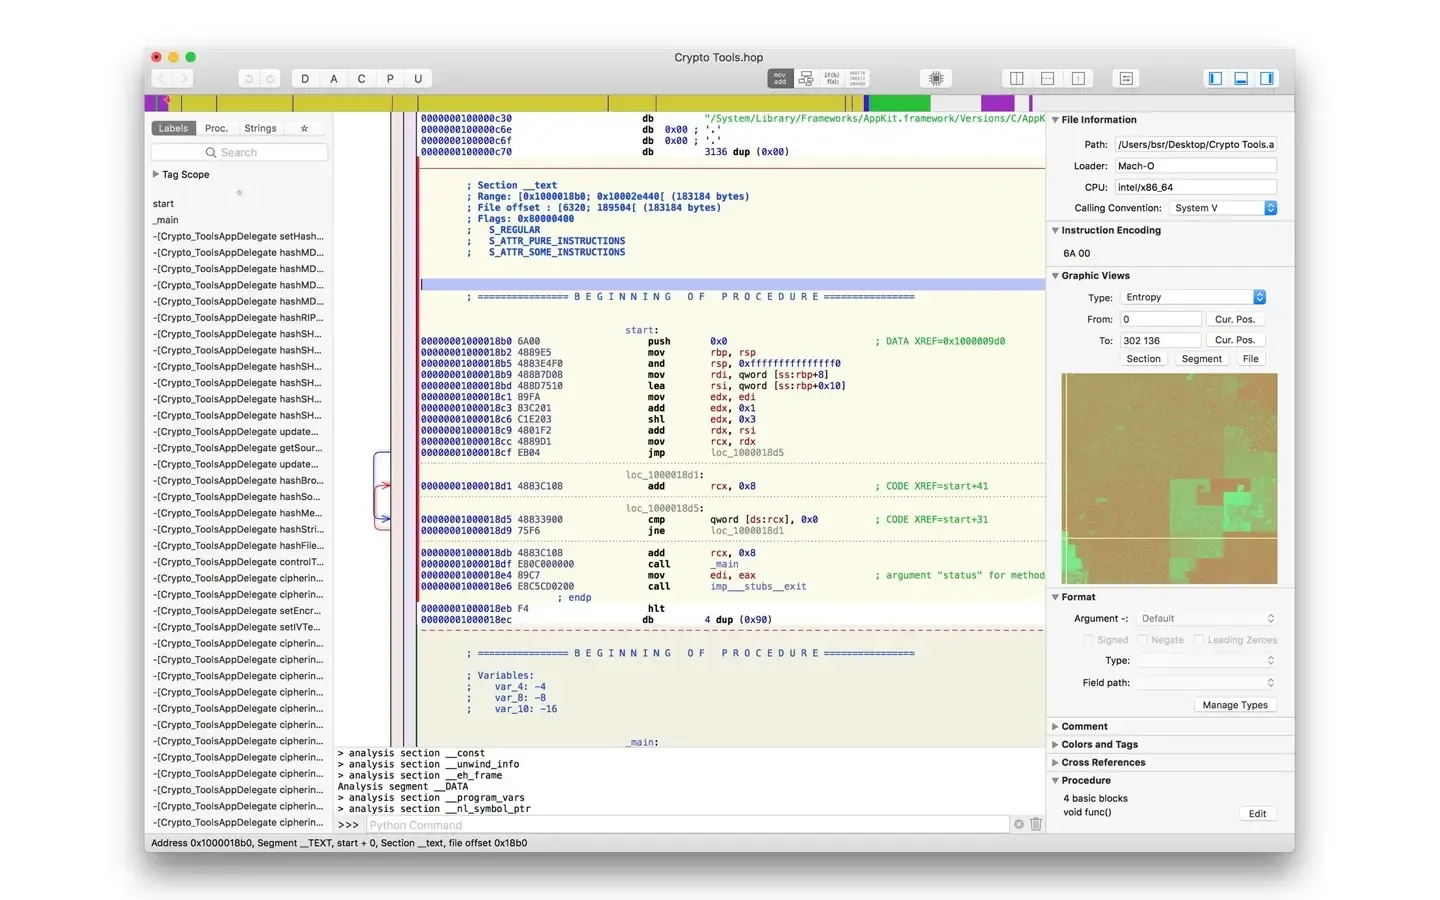Enable the Signed checkbox in Format
This screenshot has width=1440, height=900.
pyautogui.click(x=1090, y=640)
